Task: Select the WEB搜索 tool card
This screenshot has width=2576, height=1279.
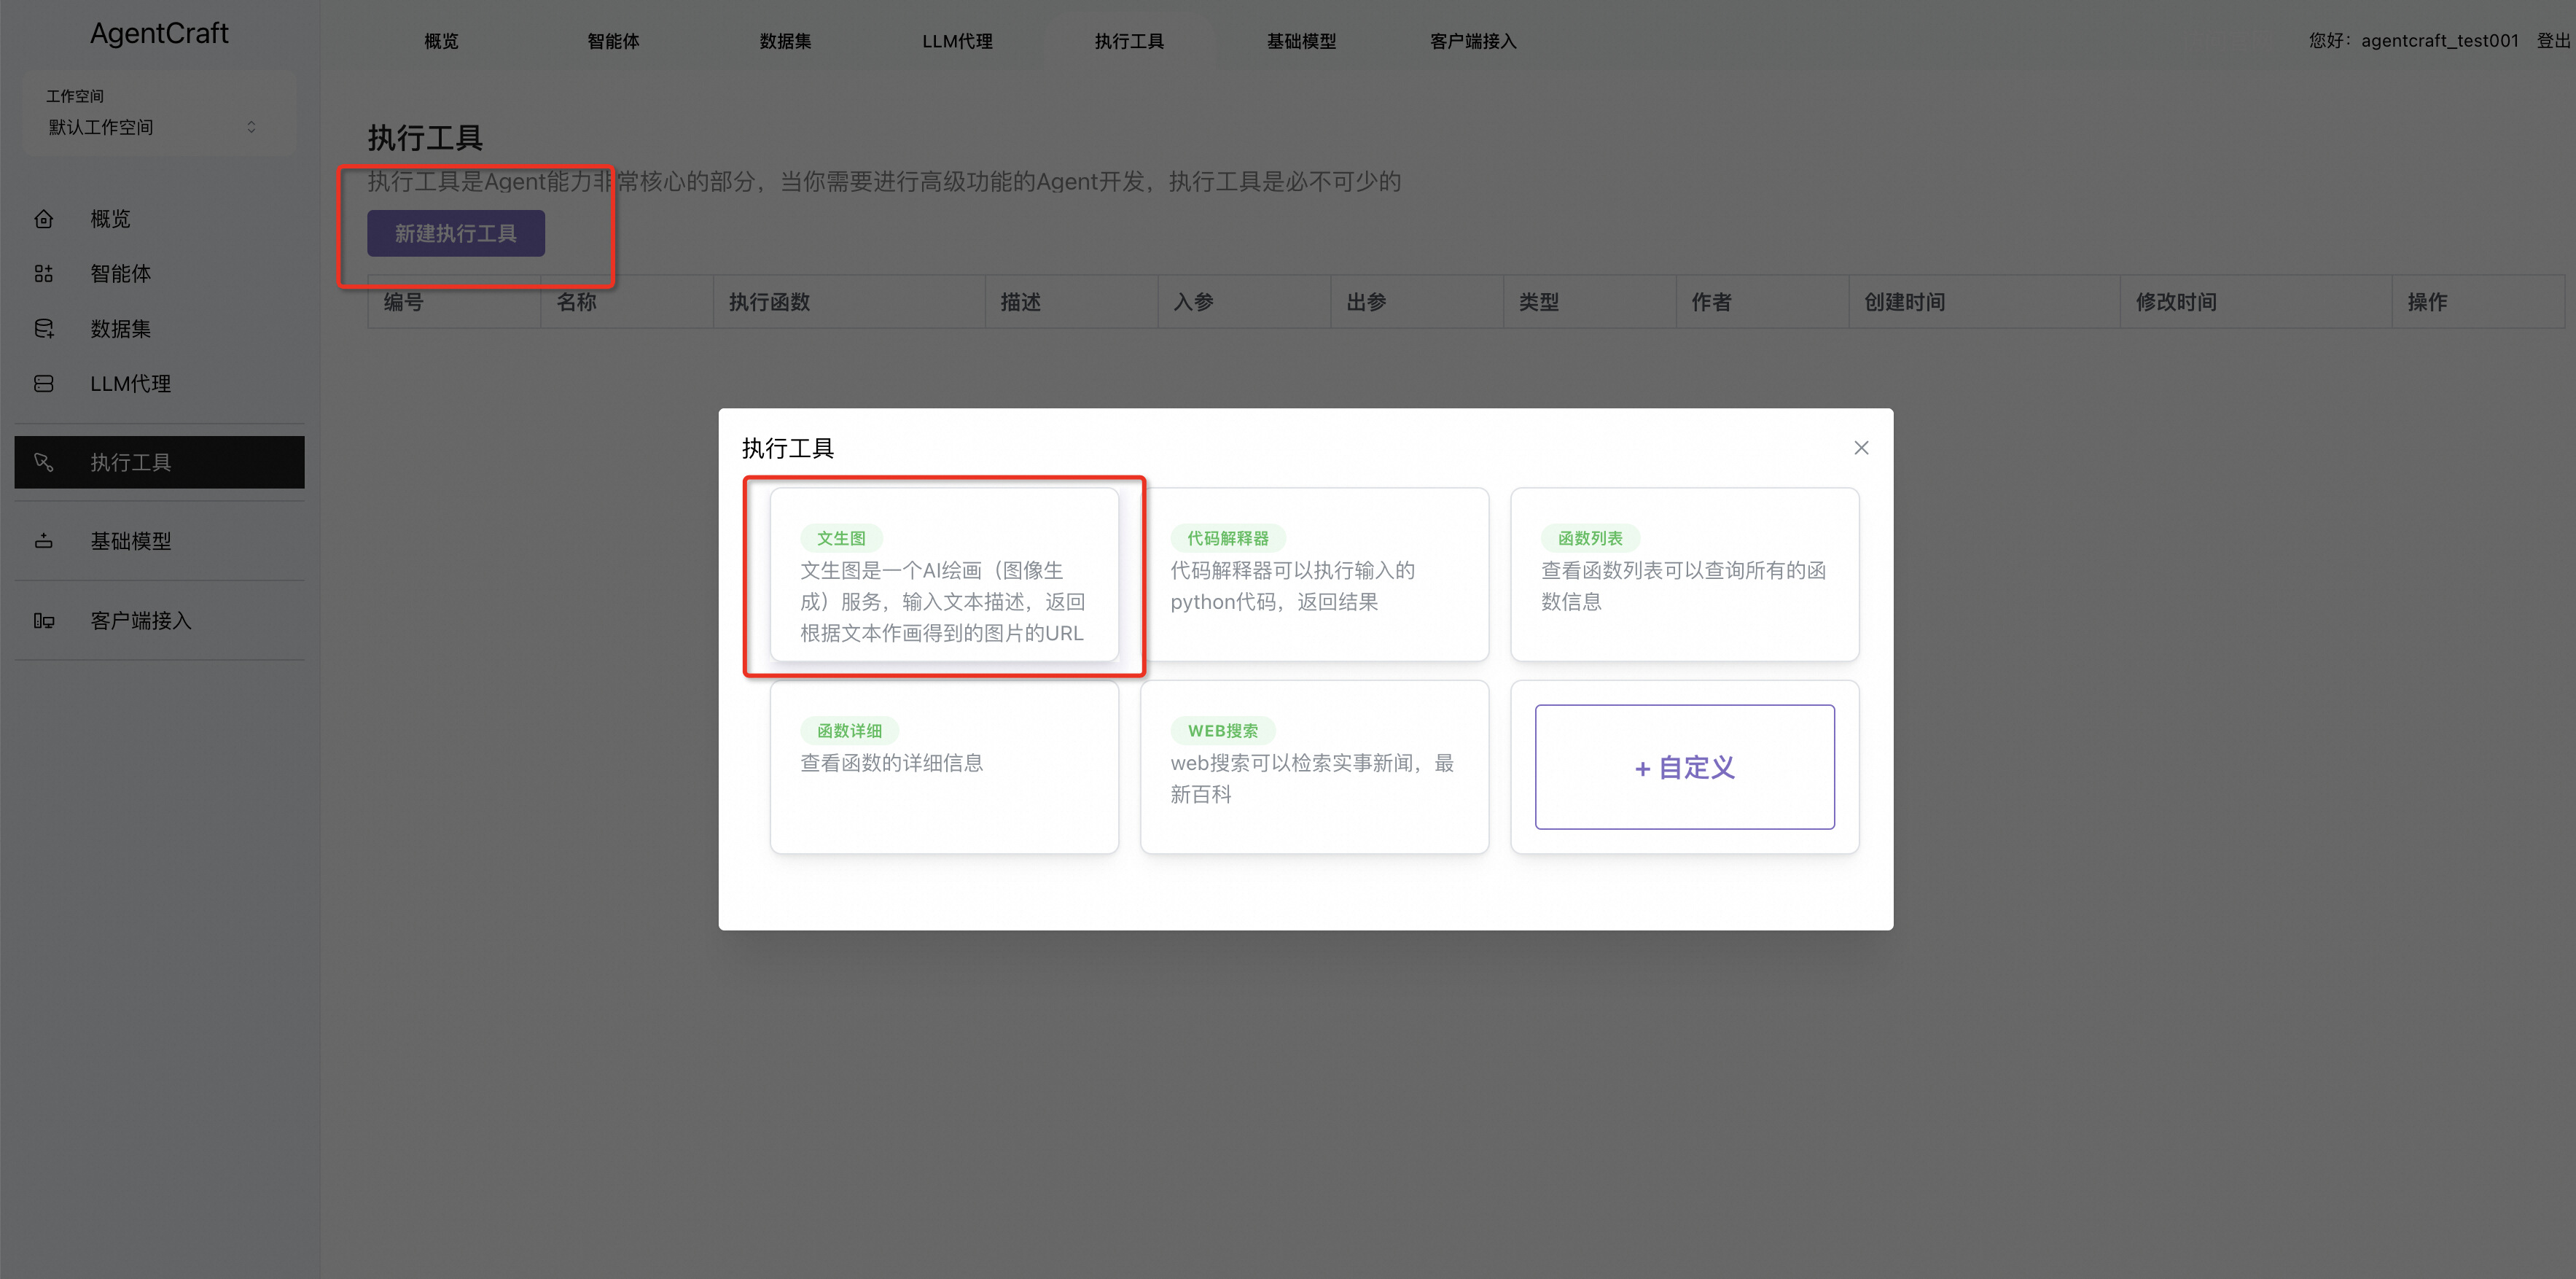Action: click(x=1314, y=767)
